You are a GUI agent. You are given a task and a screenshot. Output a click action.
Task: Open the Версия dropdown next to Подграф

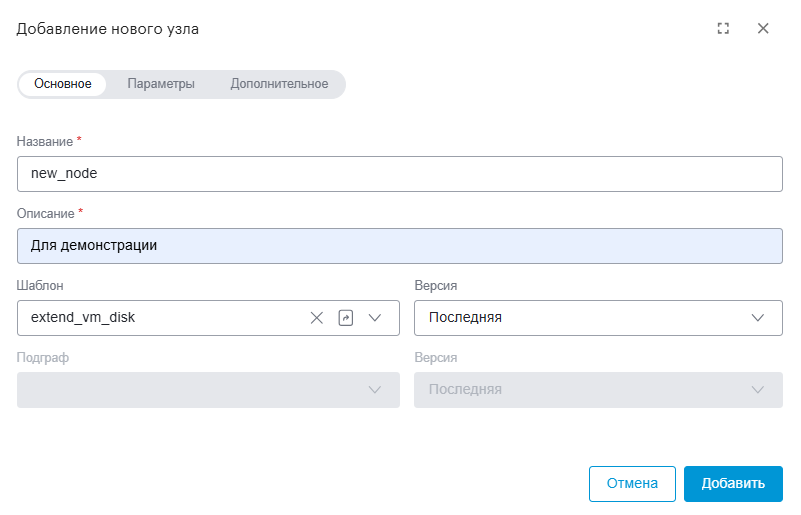[598, 390]
